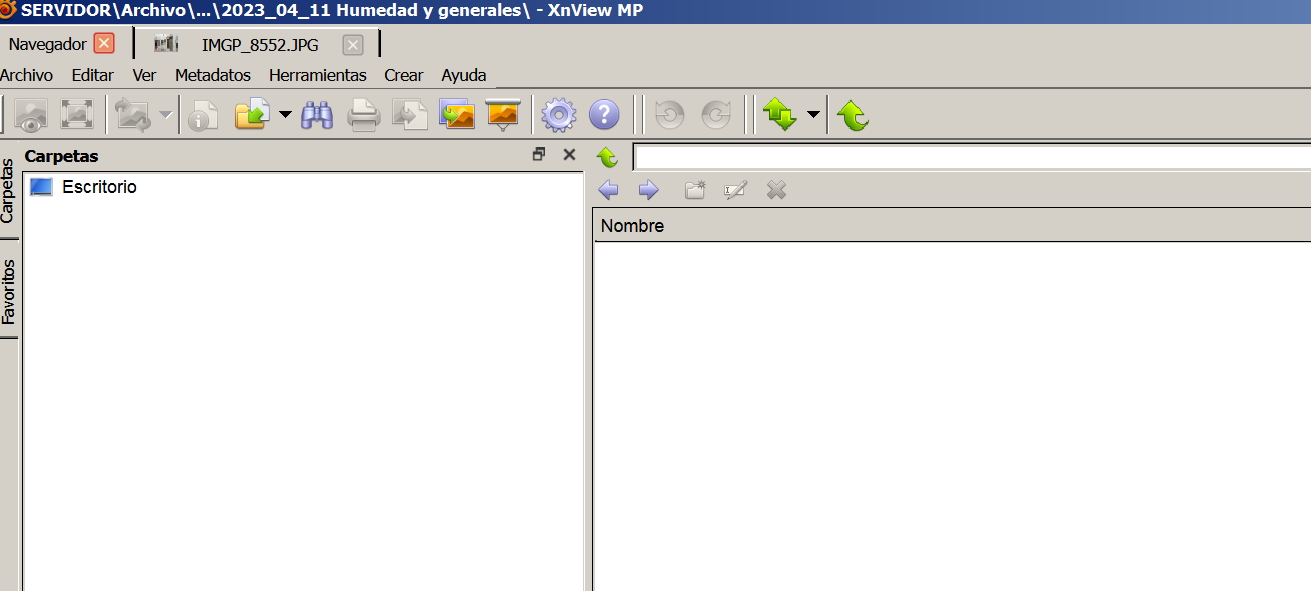1311x591 pixels.
Task: Open the Crear menu
Action: pyautogui.click(x=404, y=75)
